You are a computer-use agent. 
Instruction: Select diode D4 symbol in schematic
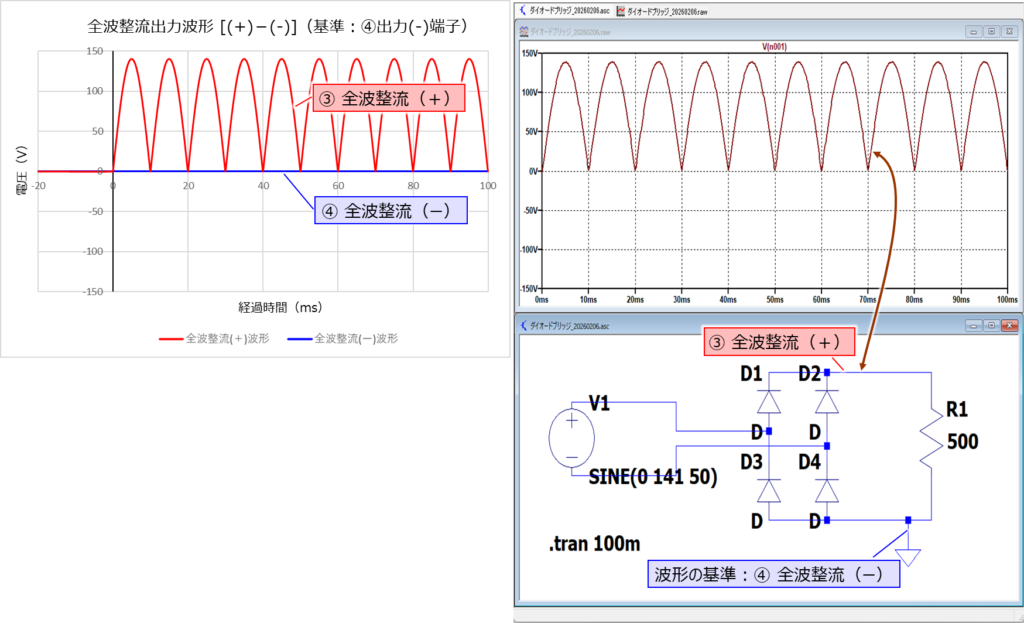click(x=826, y=490)
